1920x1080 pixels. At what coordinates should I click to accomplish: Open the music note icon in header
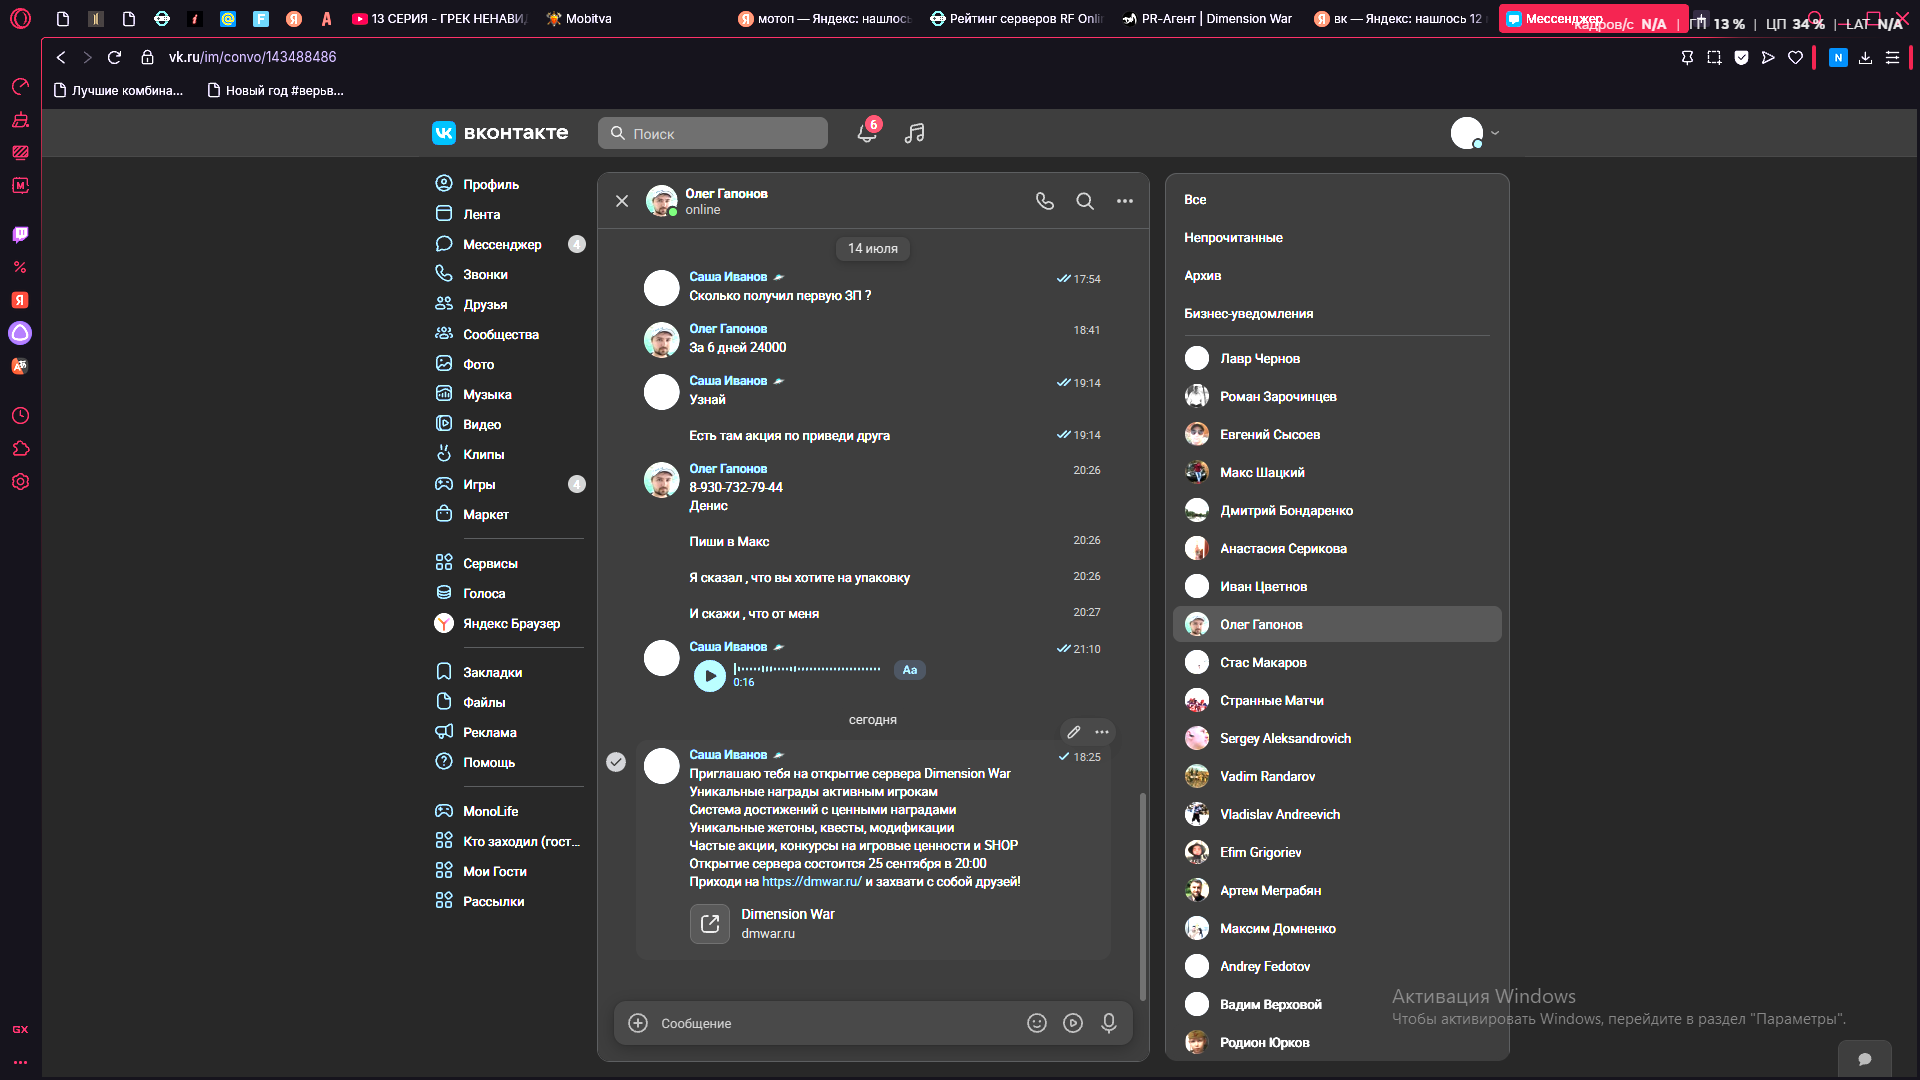coord(914,133)
